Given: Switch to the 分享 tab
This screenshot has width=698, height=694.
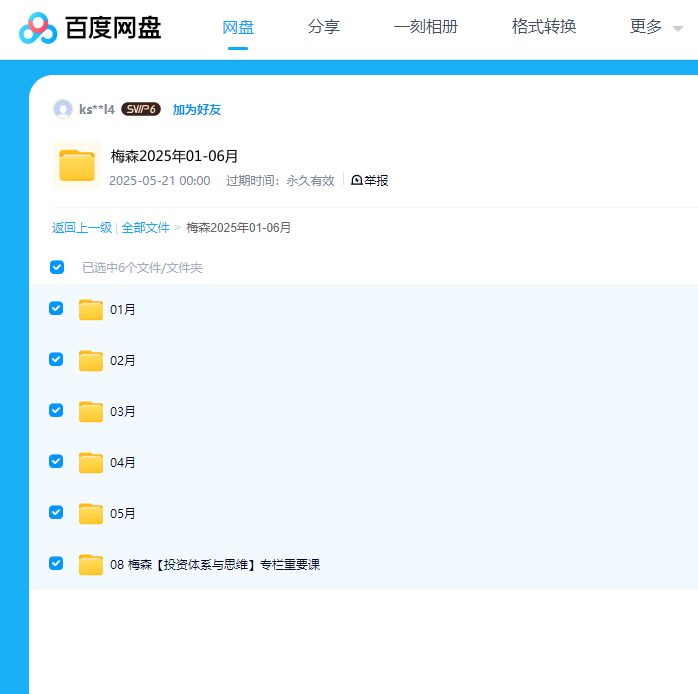Looking at the screenshot, I should (x=324, y=27).
